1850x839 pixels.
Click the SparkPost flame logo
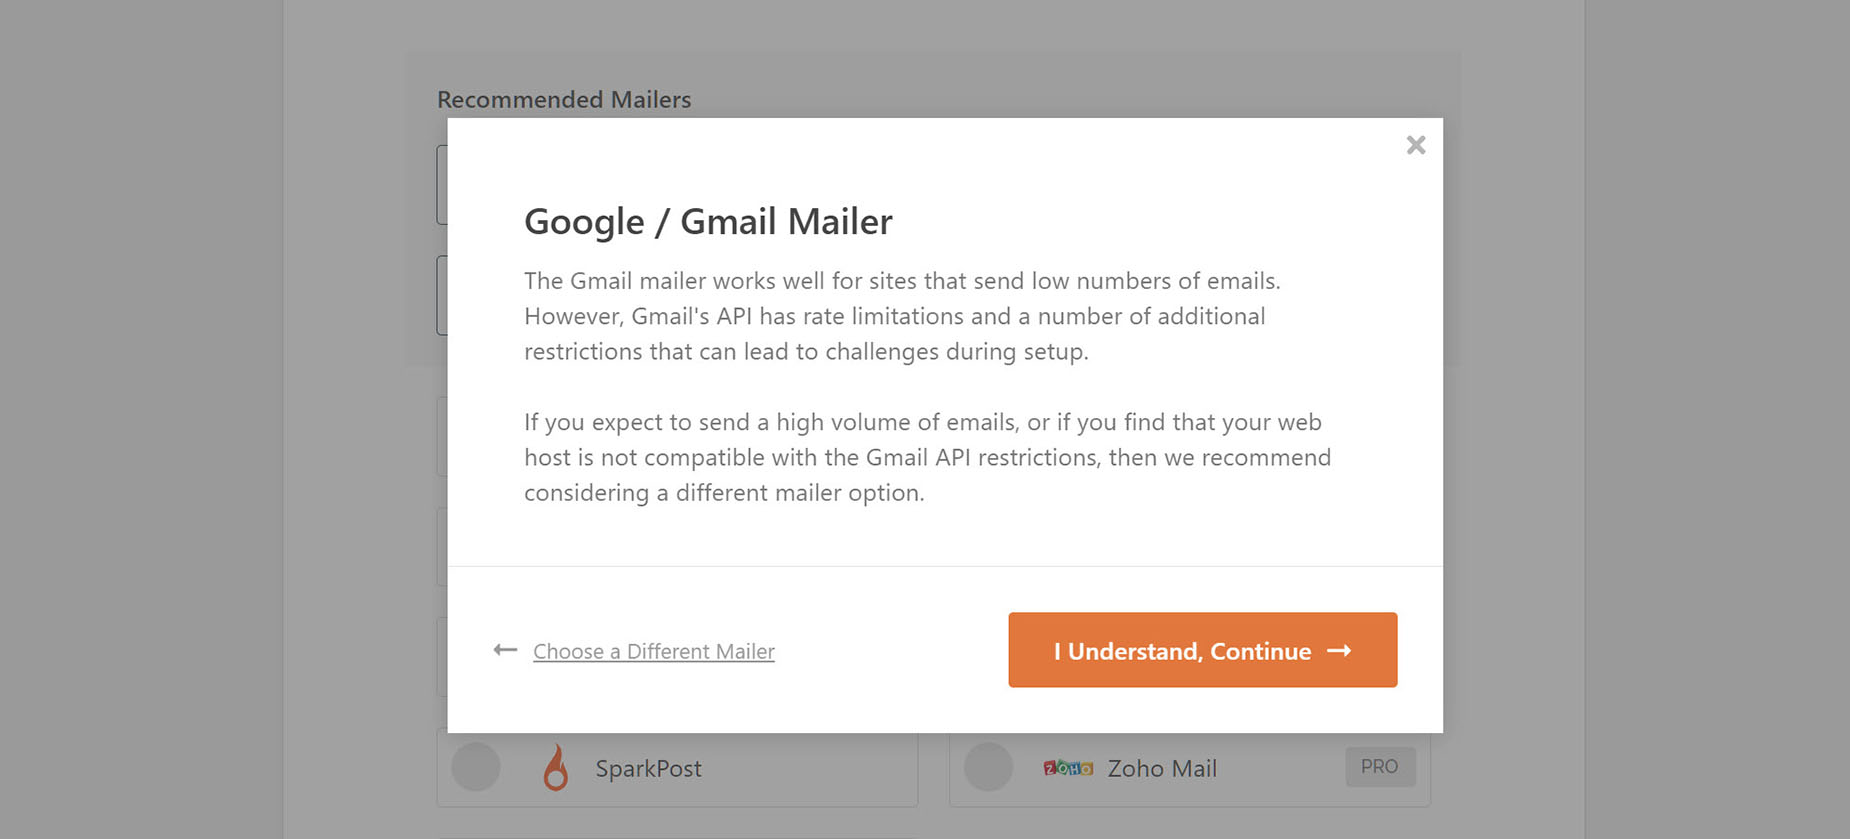tap(556, 768)
